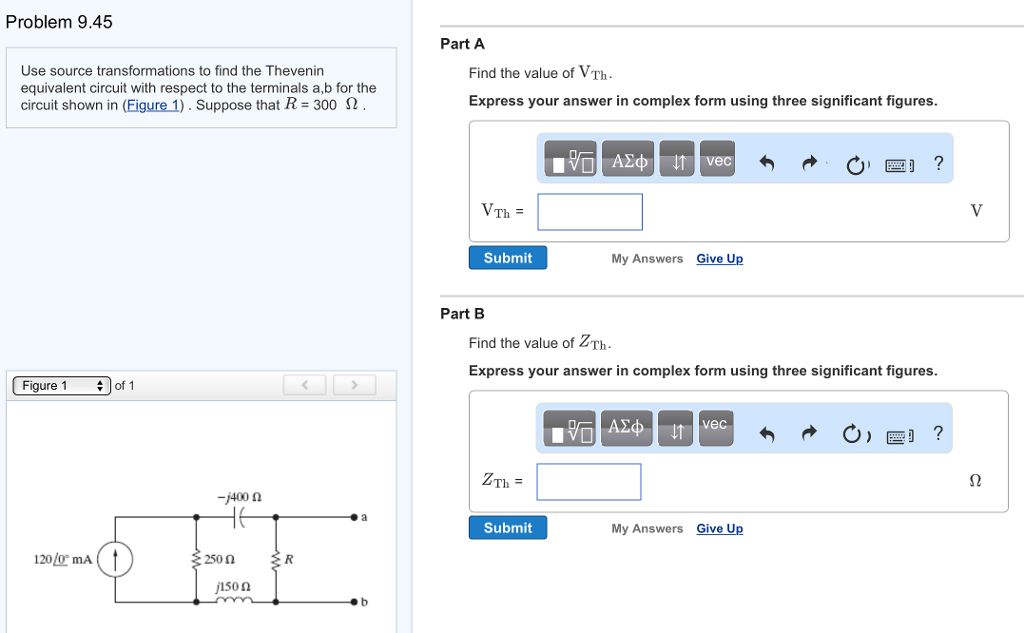Click the next figure chevron arrow
Image resolution: width=1024 pixels, height=633 pixels.
click(x=354, y=385)
